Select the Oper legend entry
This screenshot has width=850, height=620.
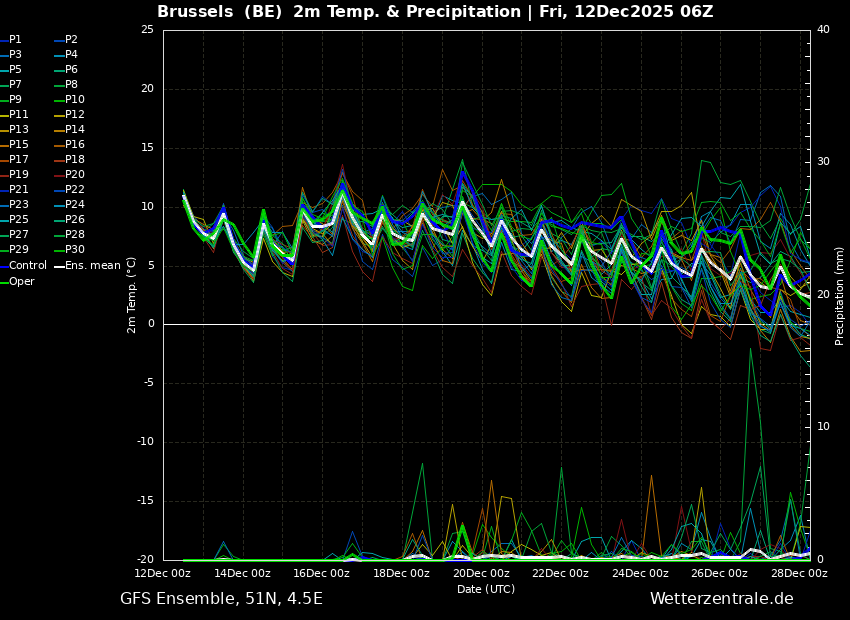click(x=22, y=282)
